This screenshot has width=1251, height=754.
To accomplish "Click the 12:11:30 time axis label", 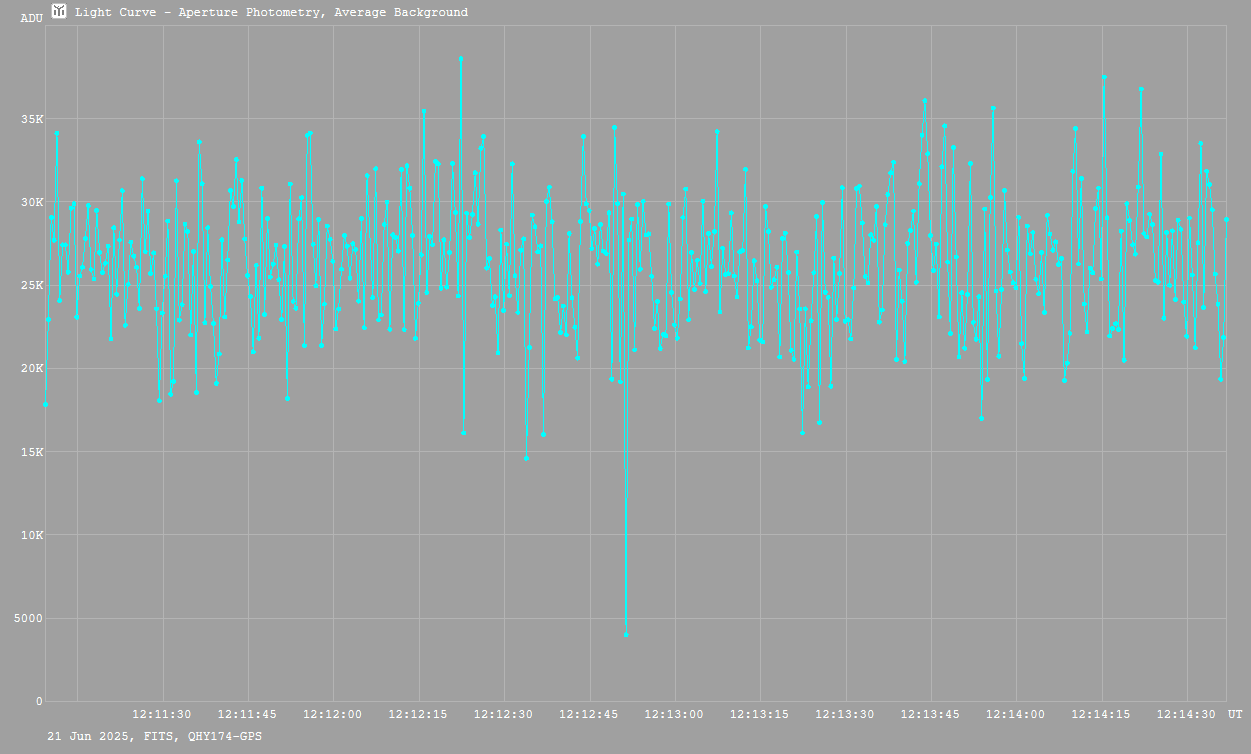I will tap(162, 715).
